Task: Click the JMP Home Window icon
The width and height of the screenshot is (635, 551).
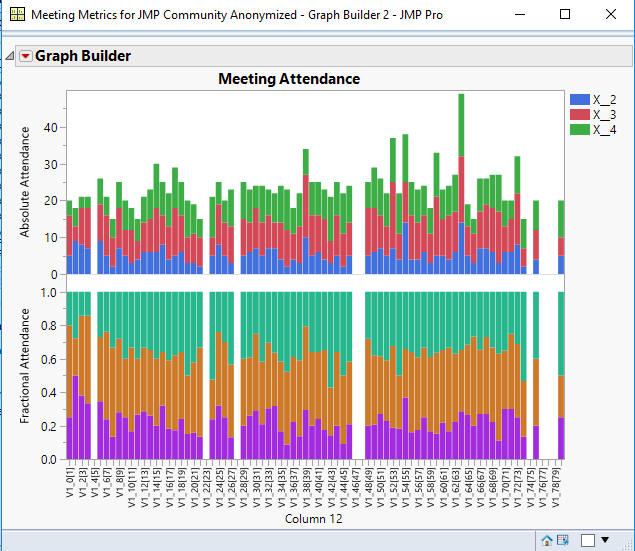Action: pyautogui.click(x=547, y=540)
